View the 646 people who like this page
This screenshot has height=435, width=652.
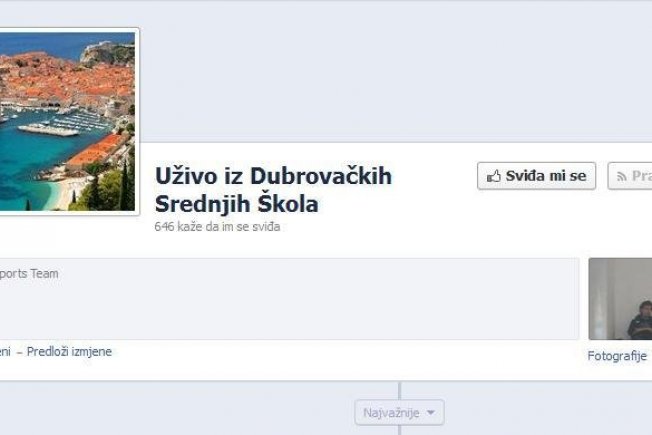pos(217,227)
